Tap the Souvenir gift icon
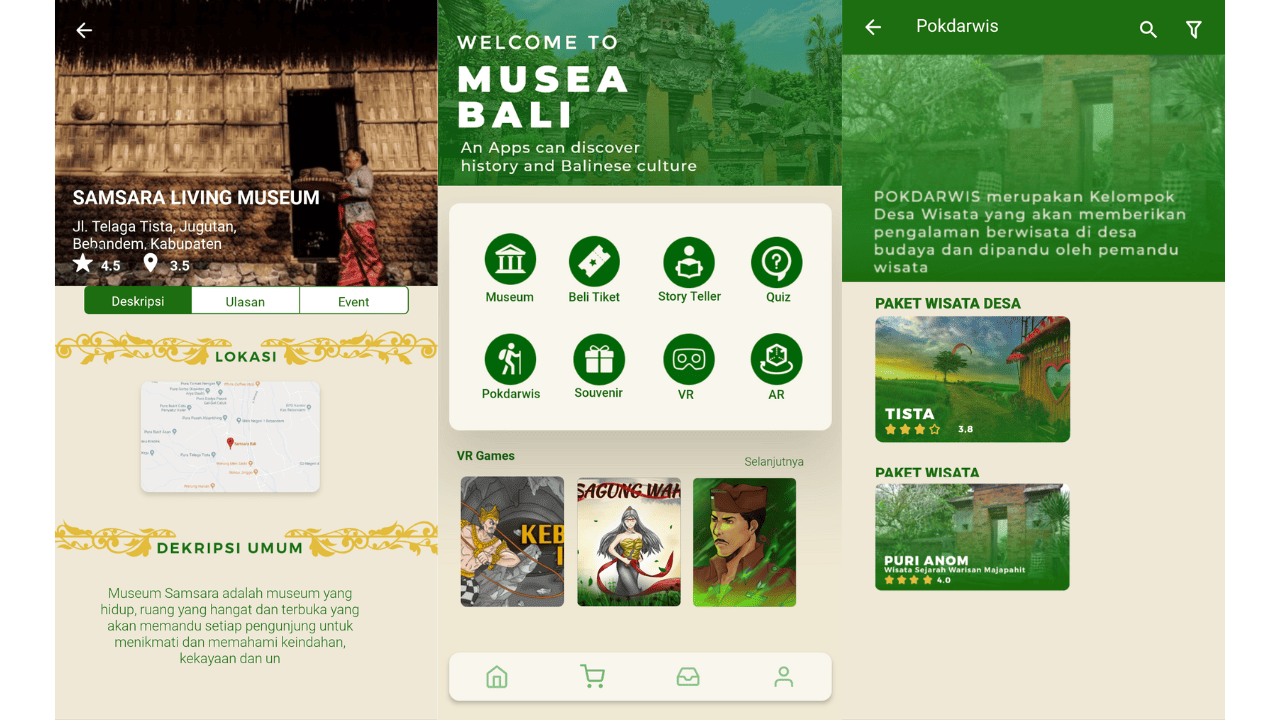 click(x=598, y=359)
